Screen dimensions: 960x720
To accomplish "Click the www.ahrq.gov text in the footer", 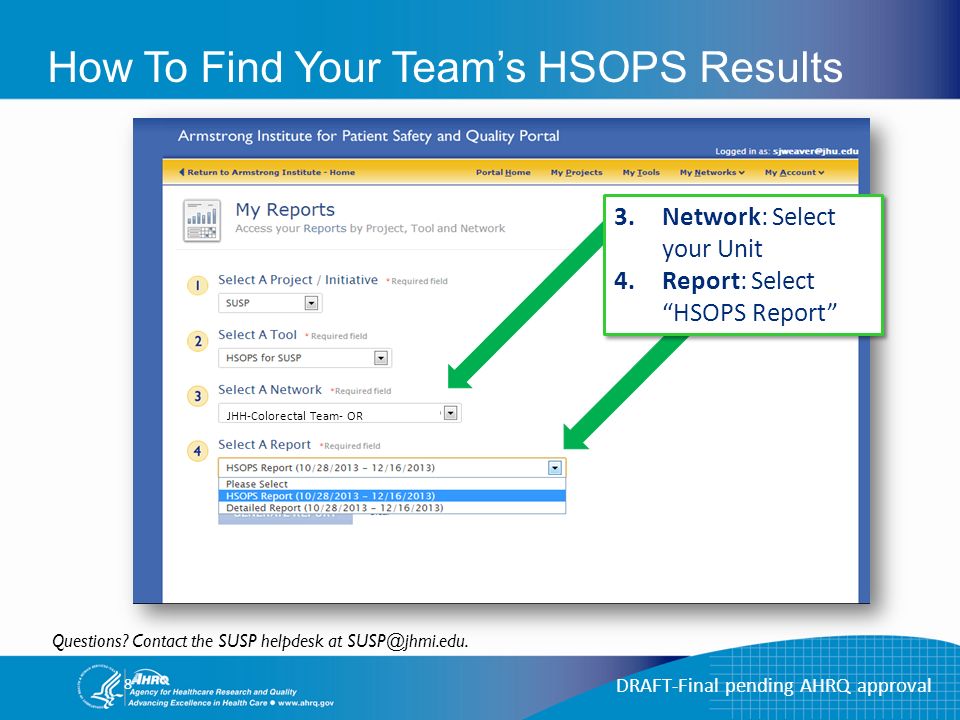I will click(x=306, y=703).
